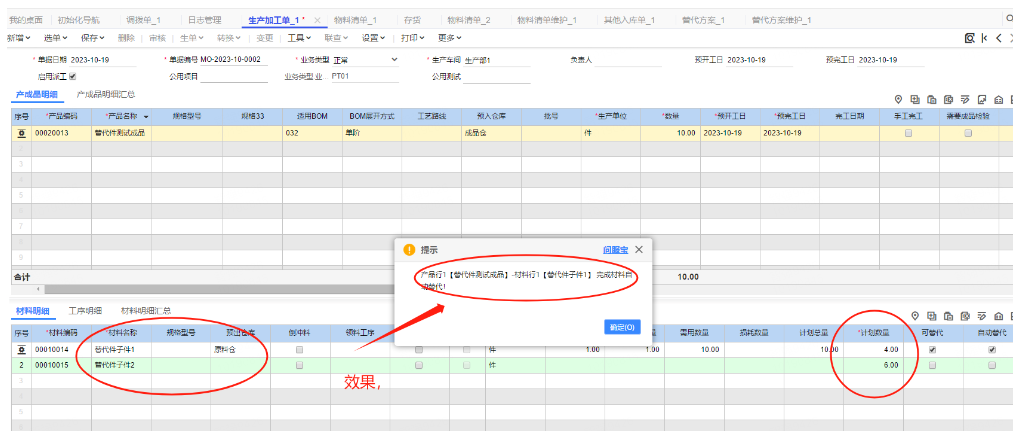Switch to the 物料清单_1 tab

coord(354,21)
